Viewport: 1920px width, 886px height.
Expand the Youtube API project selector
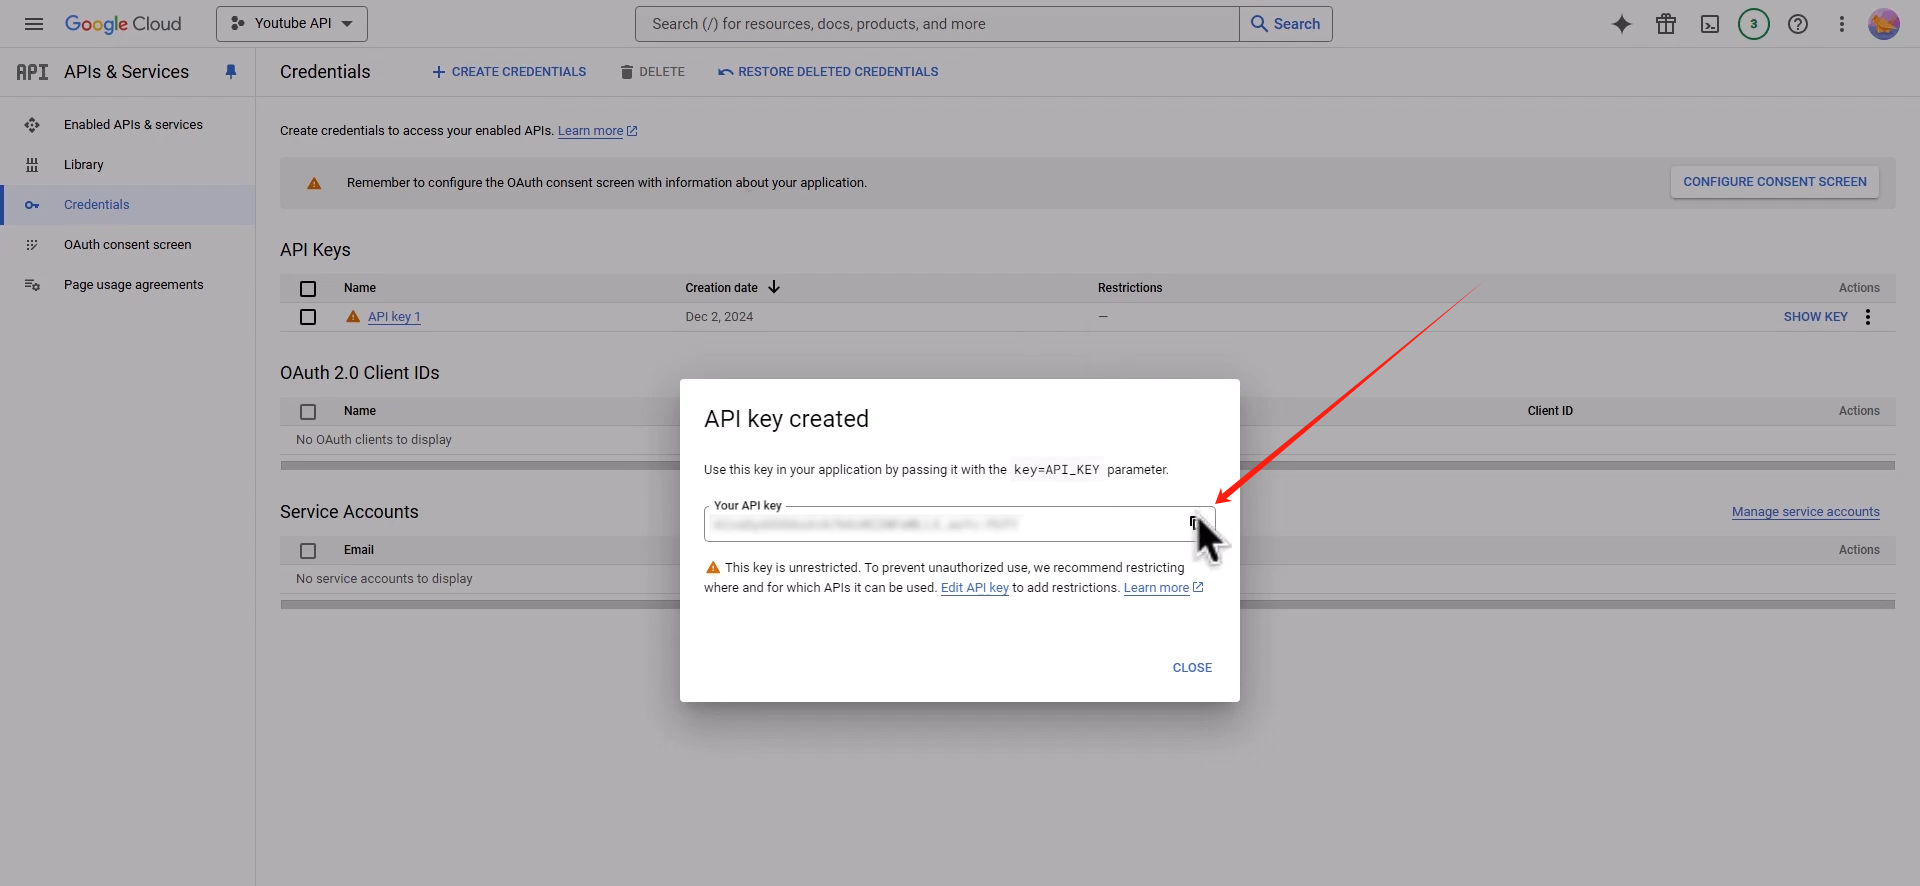(291, 24)
